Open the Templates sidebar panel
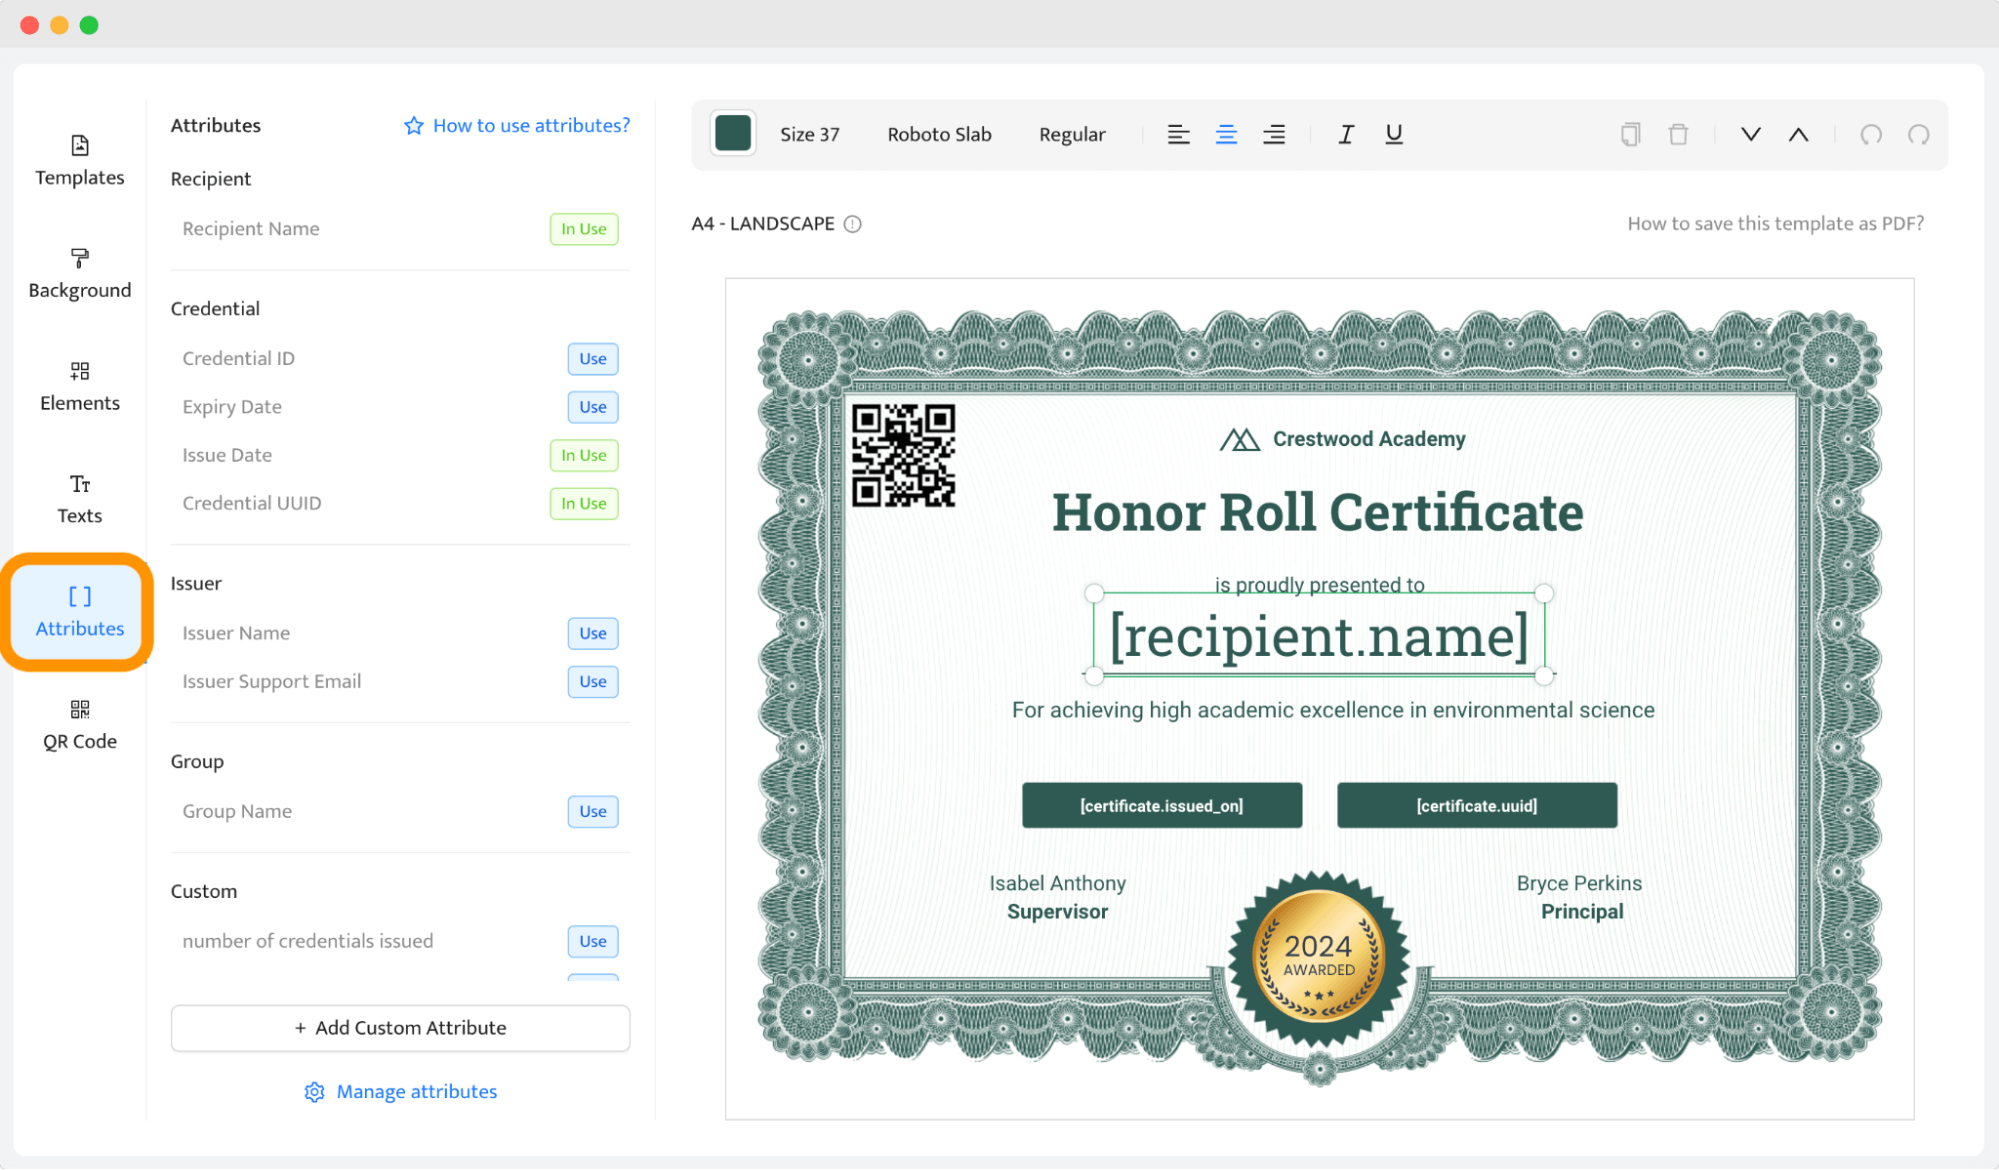1999x1170 pixels. click(x=80, y=160)
